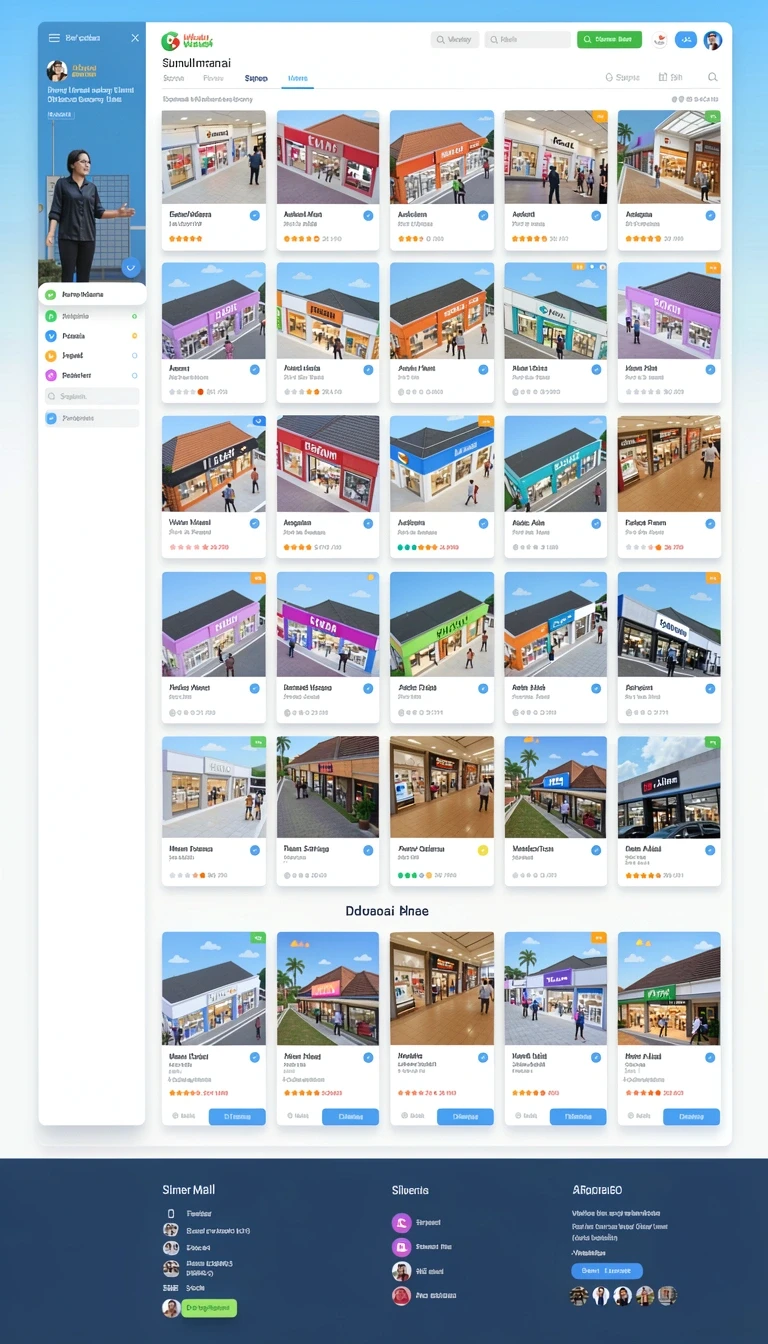The width and height of the screenshot is (768, 1344).
Task: Click the Simer Mall footer heading
Action: click(x=189, y=1190)
